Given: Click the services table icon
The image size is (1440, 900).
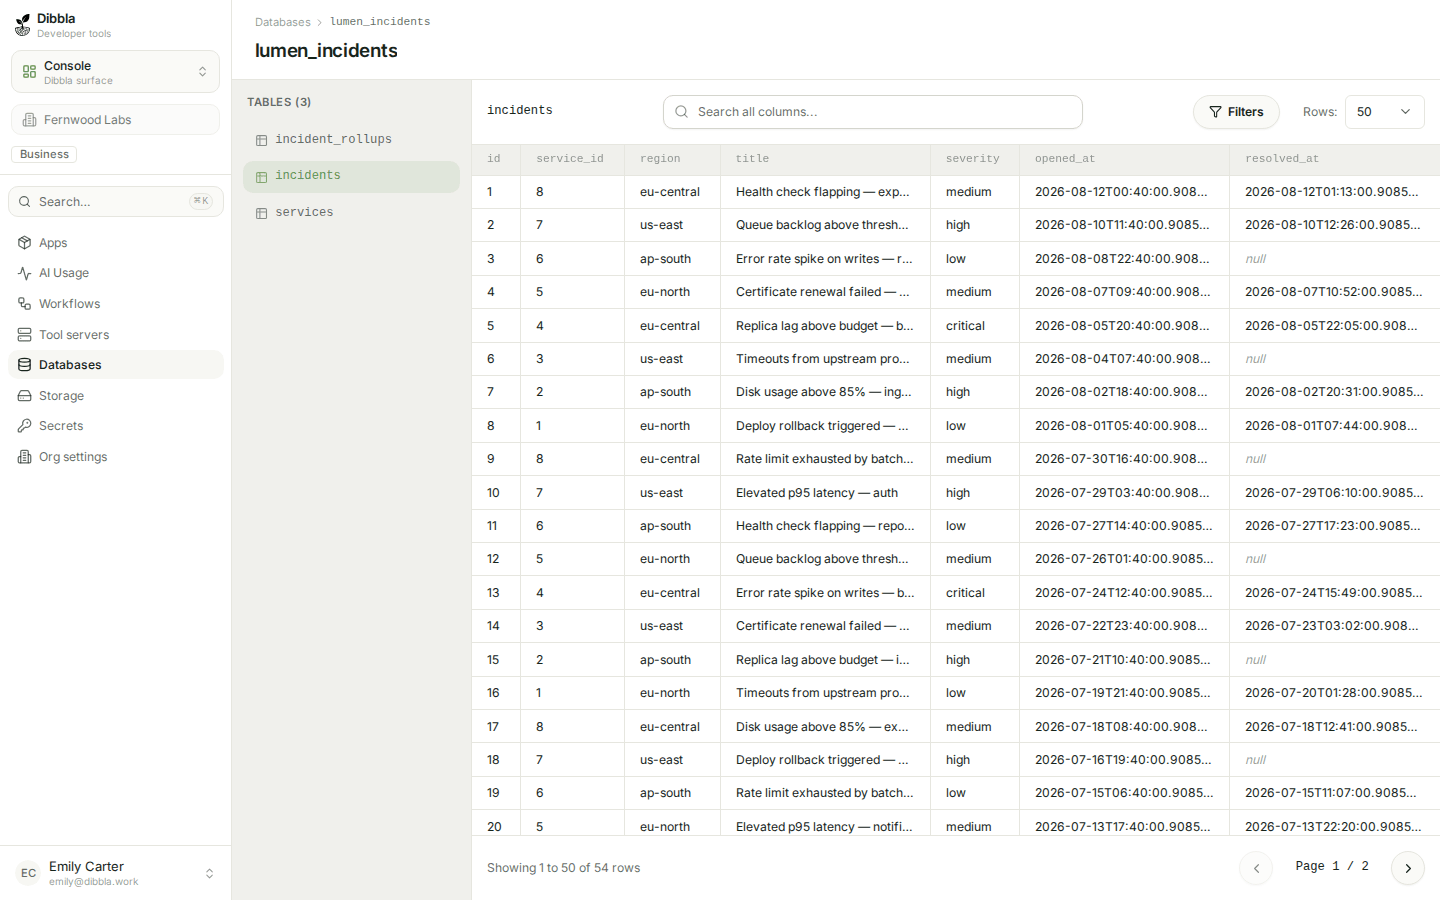Looking at the screenshot, I should click(261, 213).
